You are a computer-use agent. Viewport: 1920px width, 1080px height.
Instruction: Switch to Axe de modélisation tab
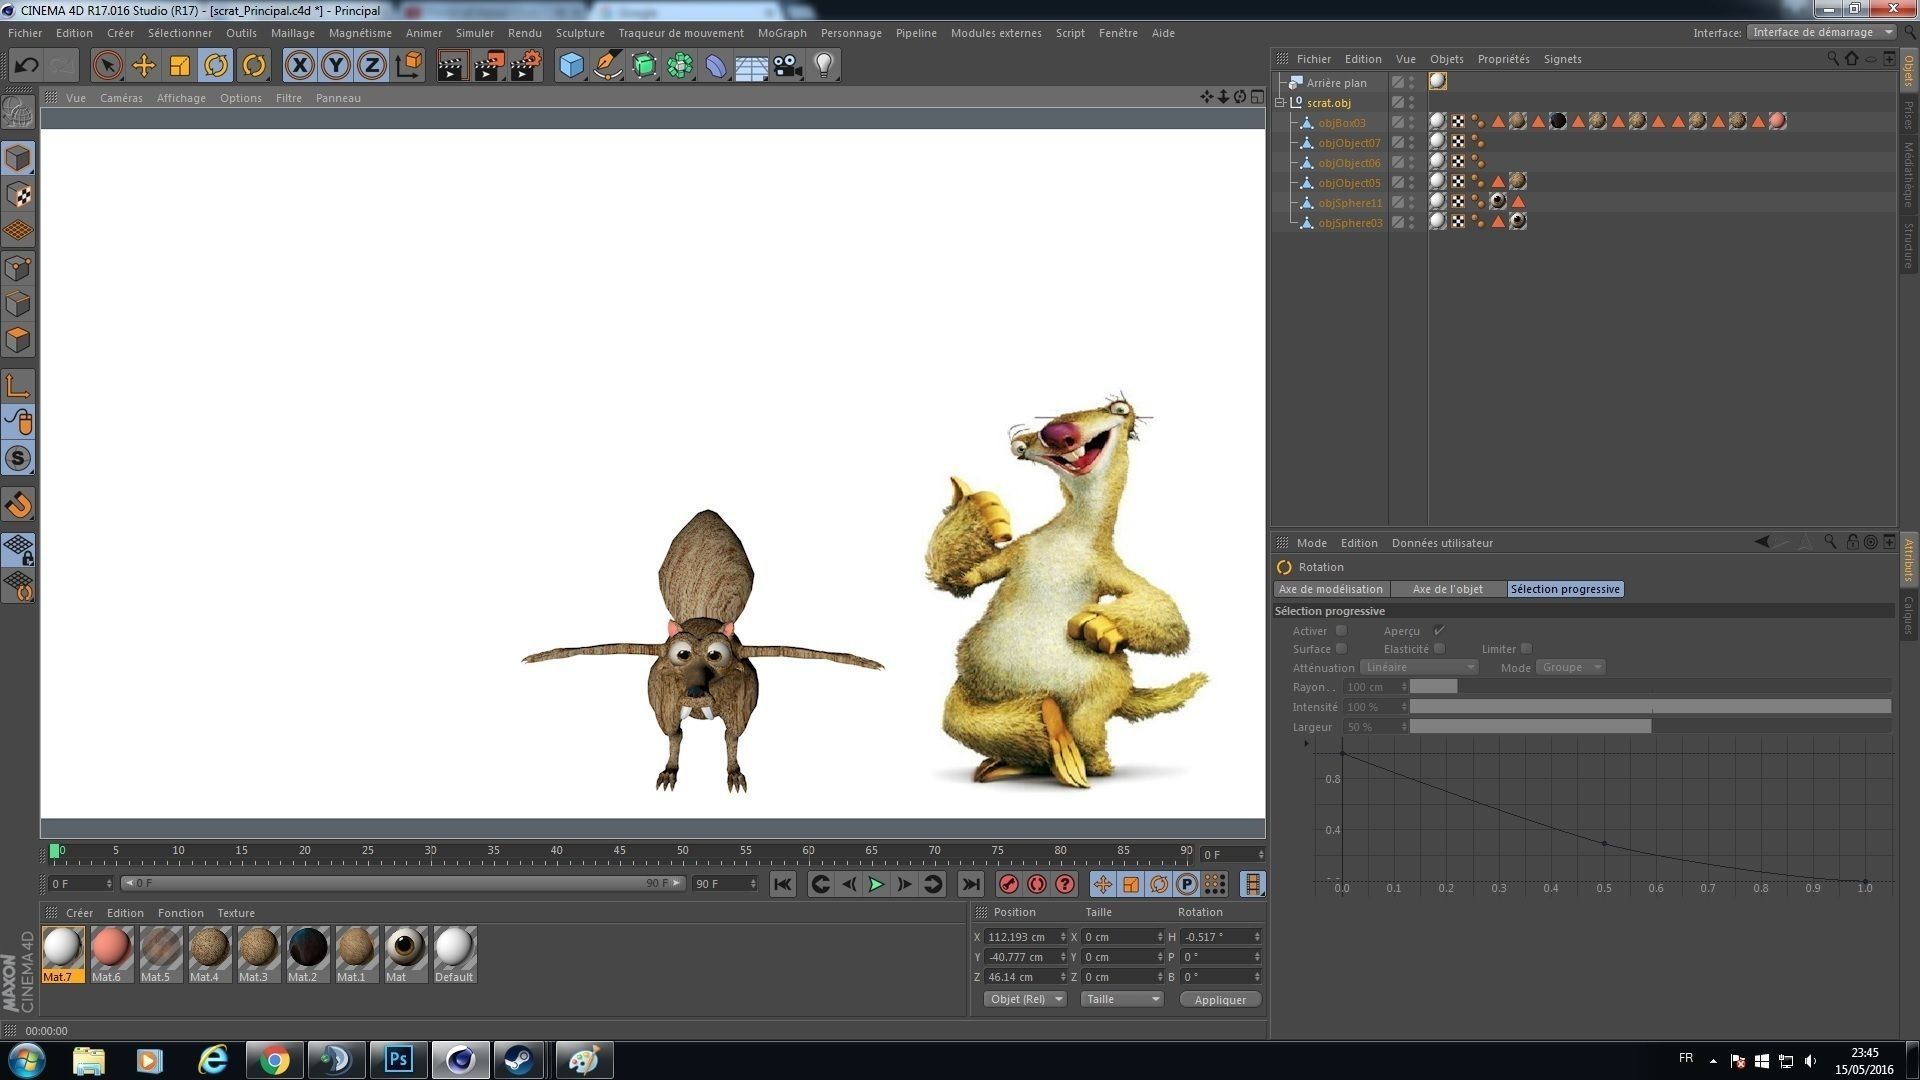point(1331,589)
